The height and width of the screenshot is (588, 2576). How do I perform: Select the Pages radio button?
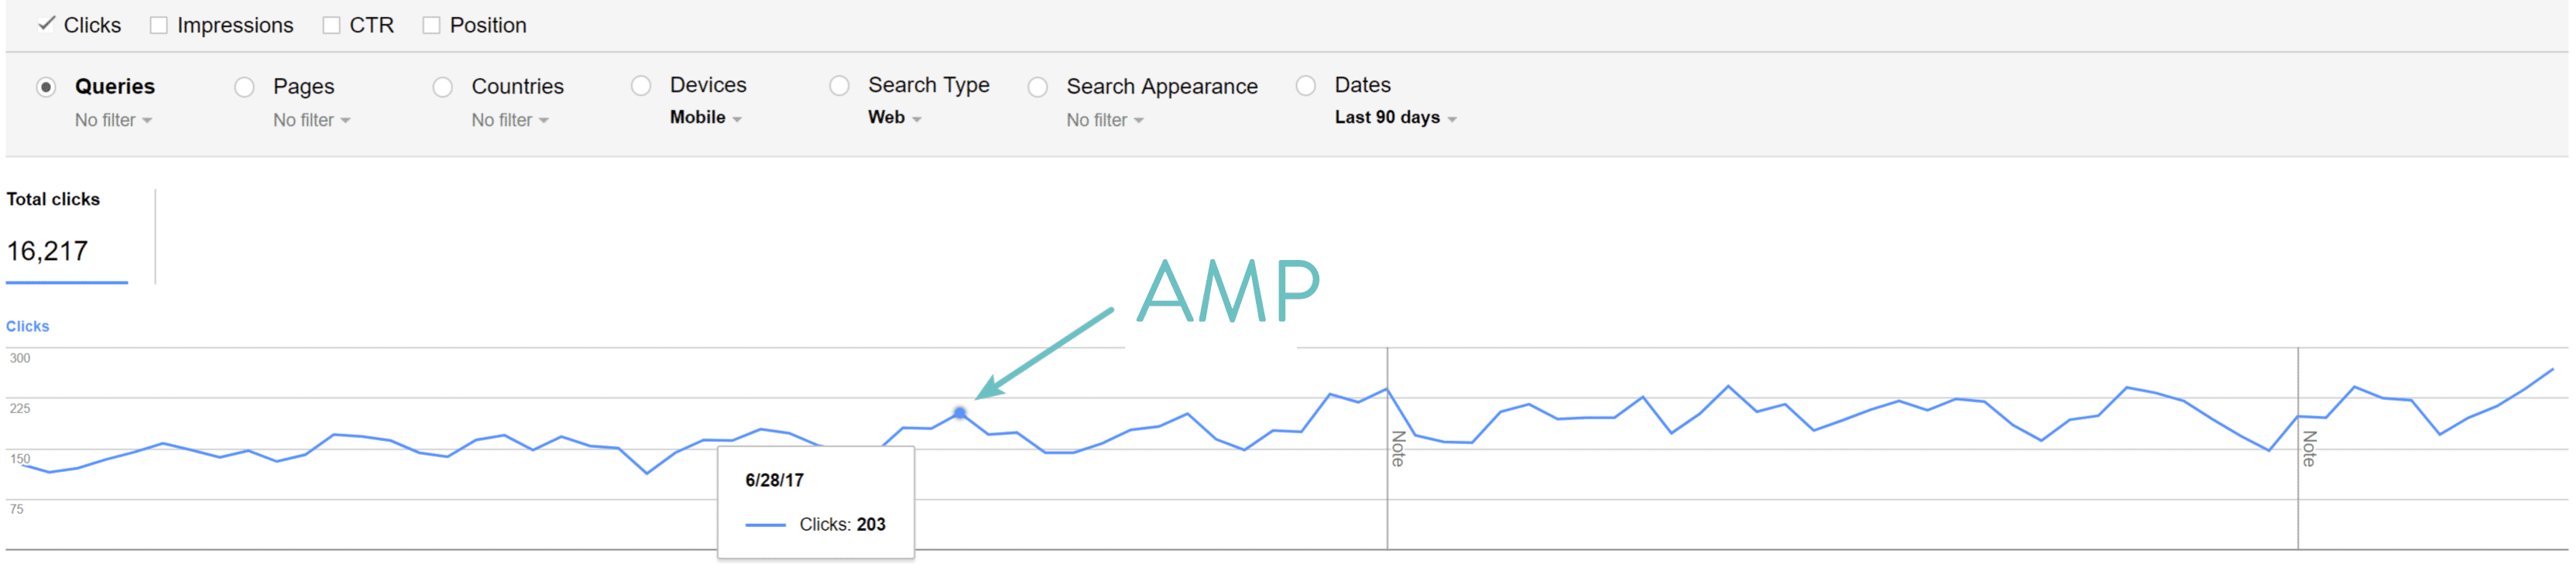244,87
